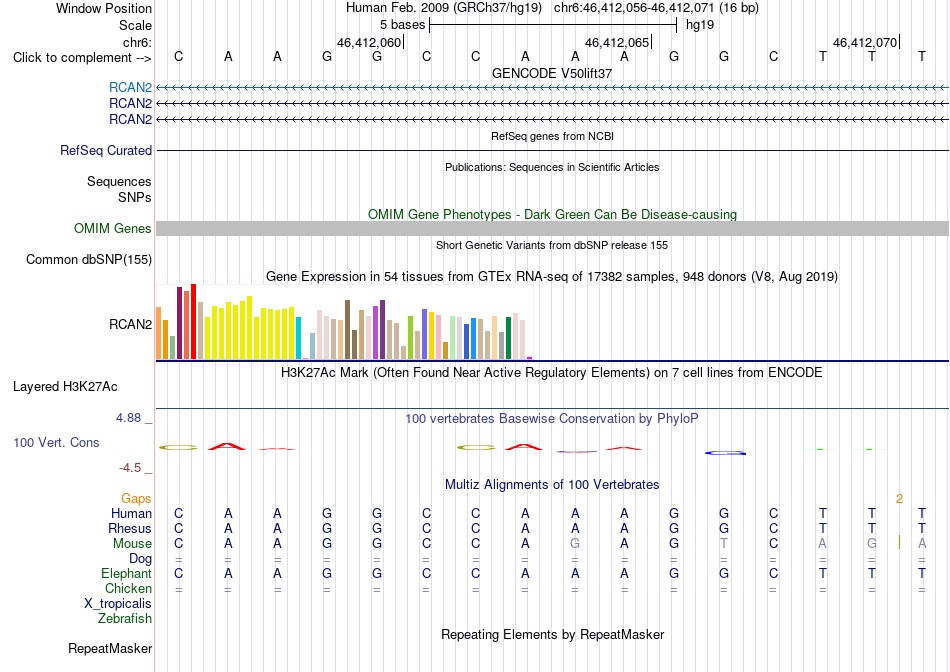Click the Sequences track label
This screenshot has height=672, width=950.
[119, 181]
